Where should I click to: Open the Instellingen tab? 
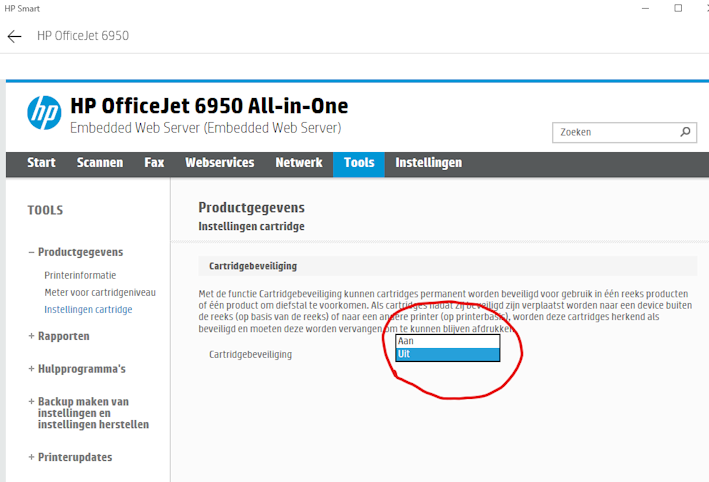point(429,163)
